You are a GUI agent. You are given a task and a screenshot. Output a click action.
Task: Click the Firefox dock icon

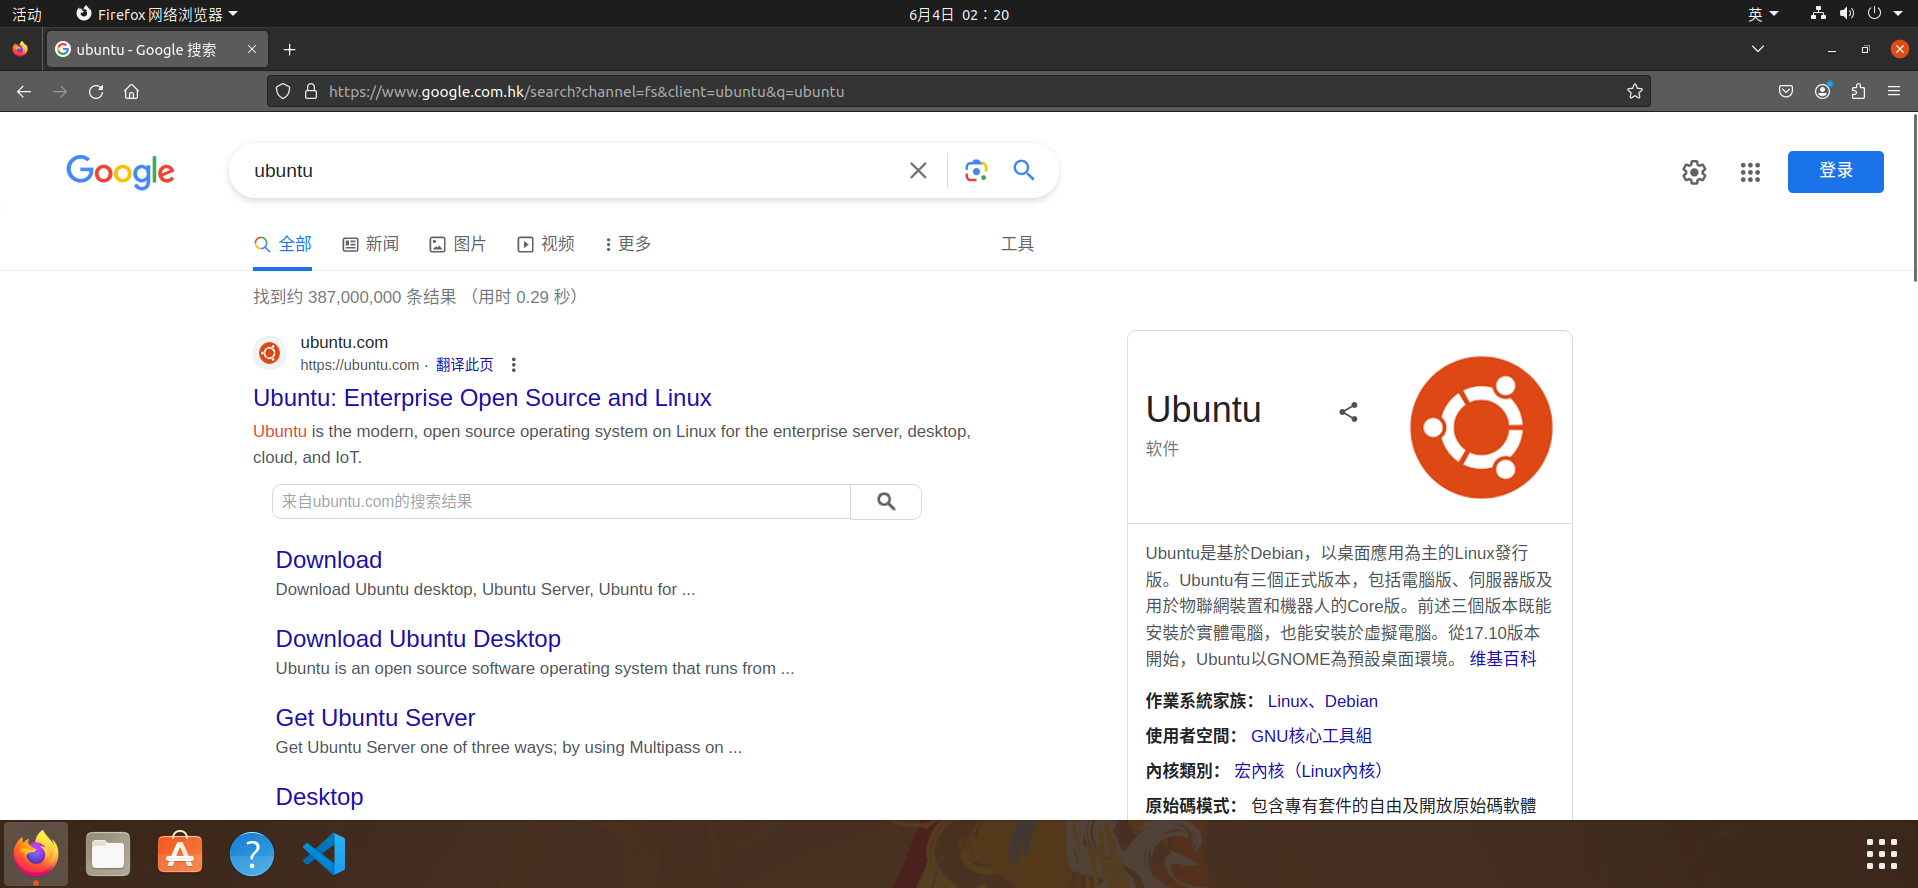36,854
